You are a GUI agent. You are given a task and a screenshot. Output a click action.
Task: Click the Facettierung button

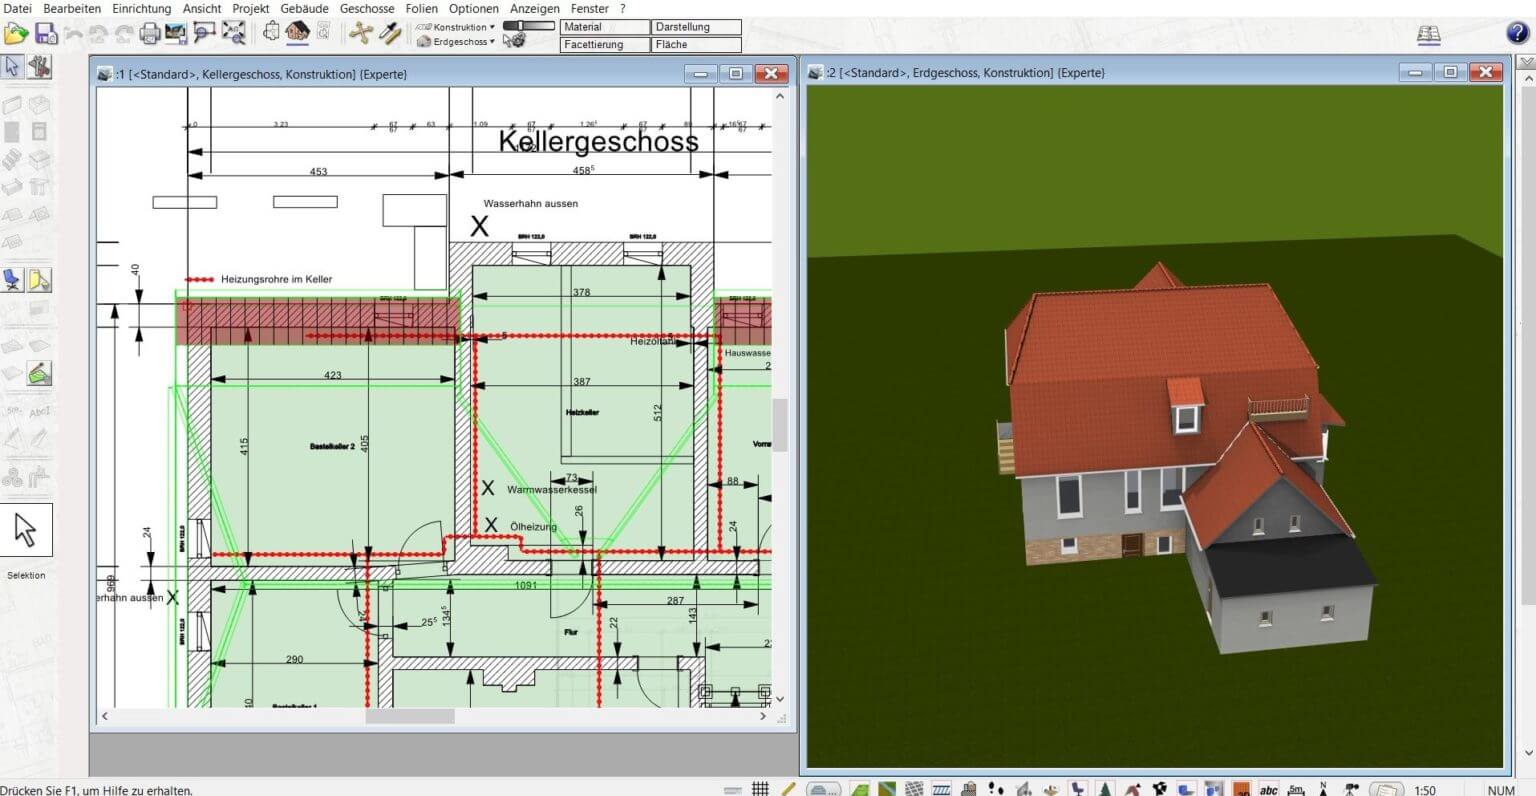(605, 44)
